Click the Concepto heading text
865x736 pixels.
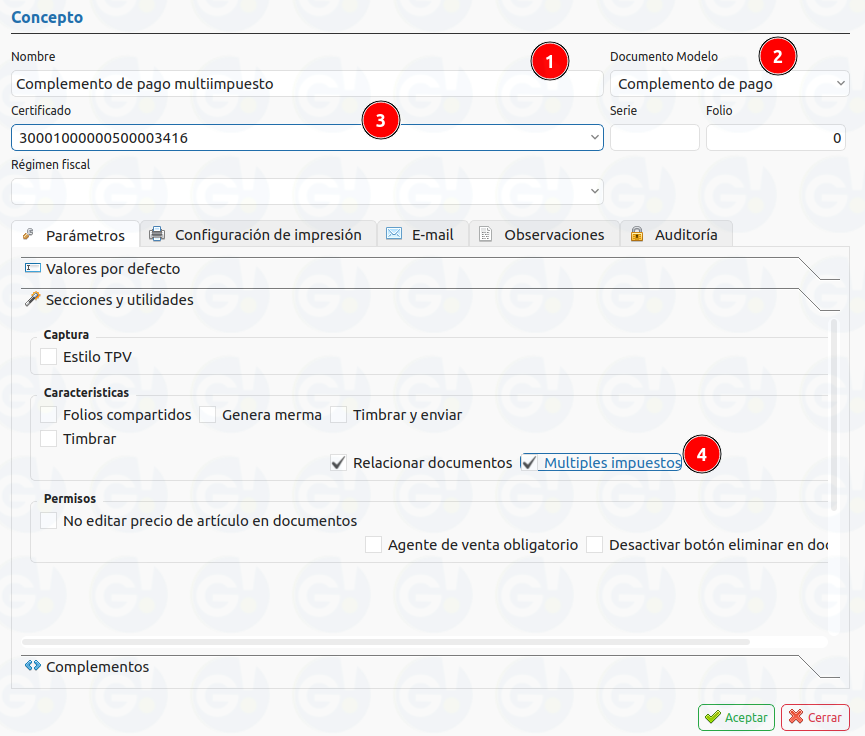(x=47, y=17)
